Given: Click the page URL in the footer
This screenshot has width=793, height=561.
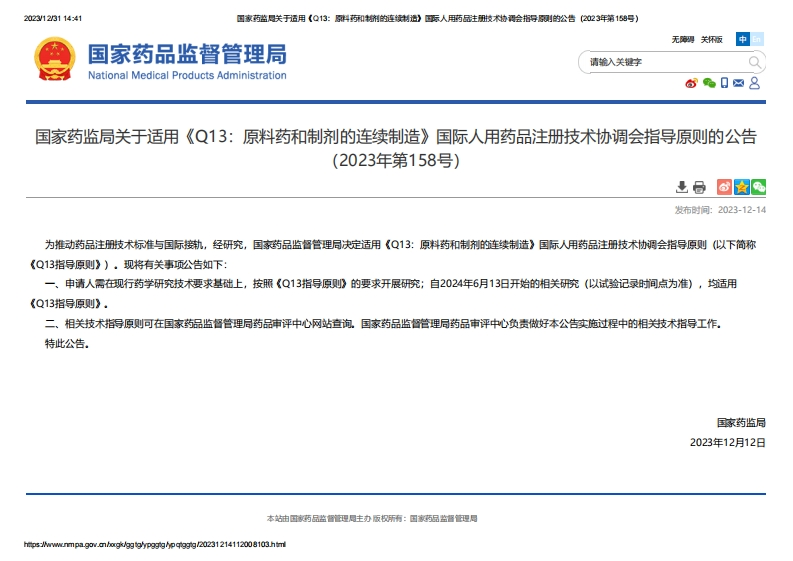Looking at the screenshot, I should coord(155,544).
